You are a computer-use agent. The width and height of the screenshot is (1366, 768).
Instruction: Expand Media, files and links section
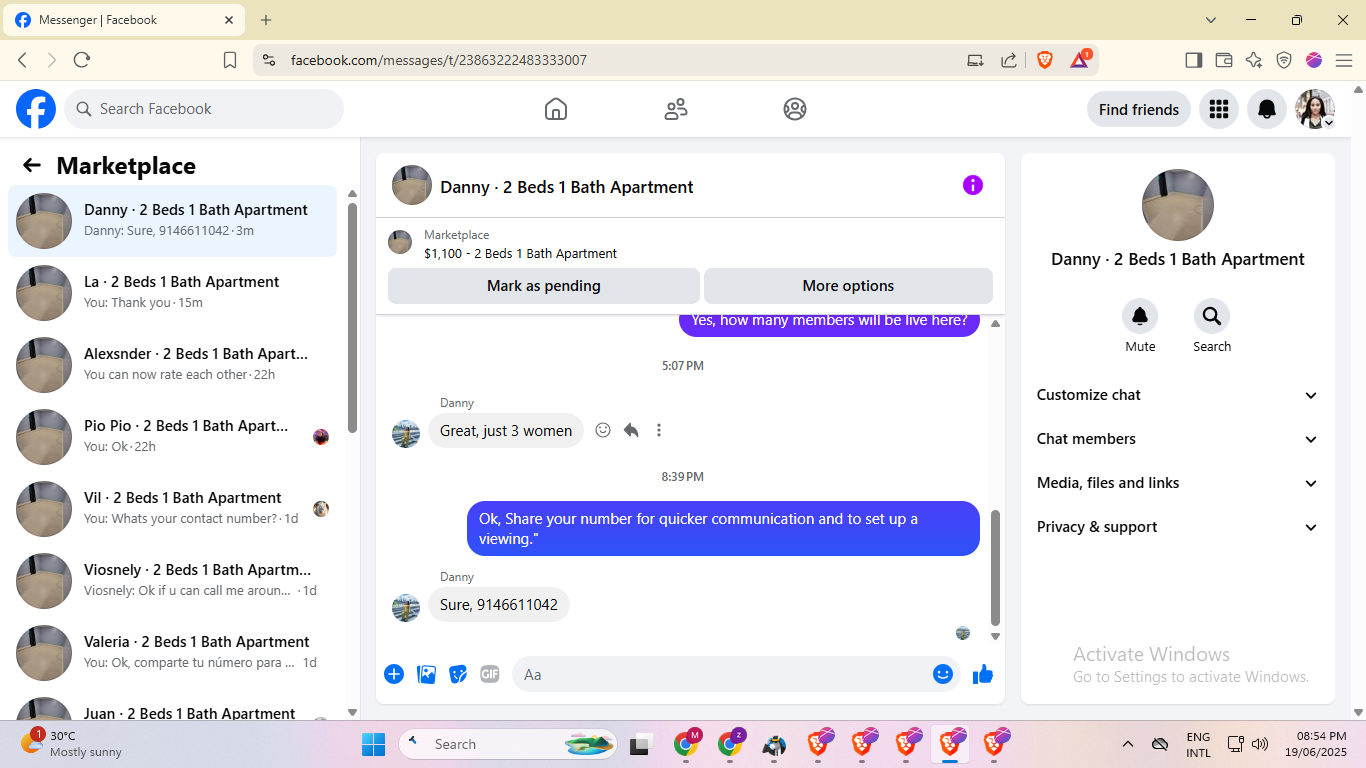[1178, 483]
